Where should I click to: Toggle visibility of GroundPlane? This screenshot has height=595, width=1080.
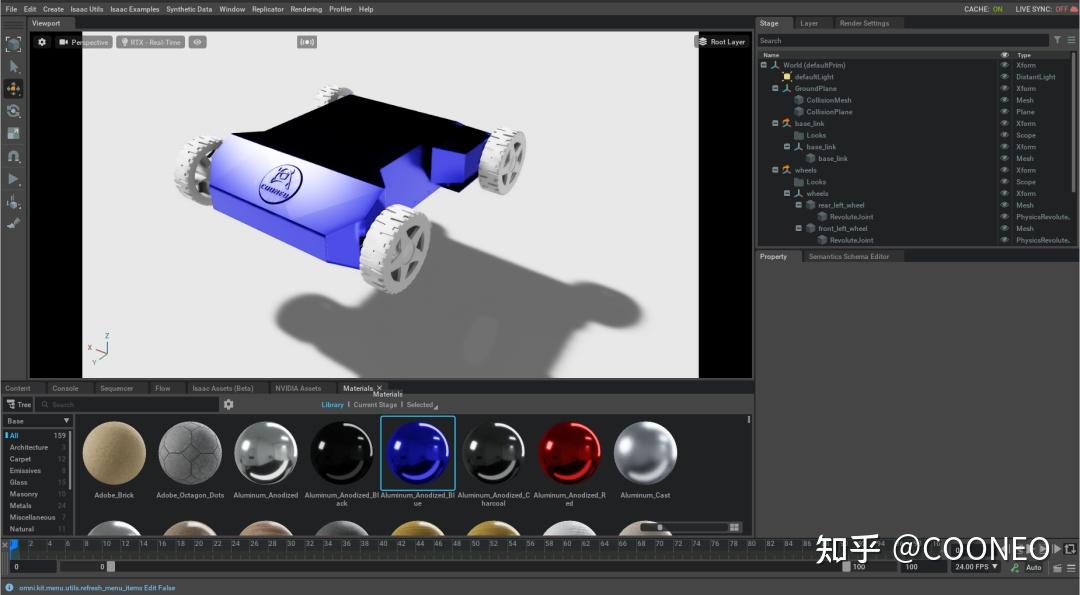1004,88
